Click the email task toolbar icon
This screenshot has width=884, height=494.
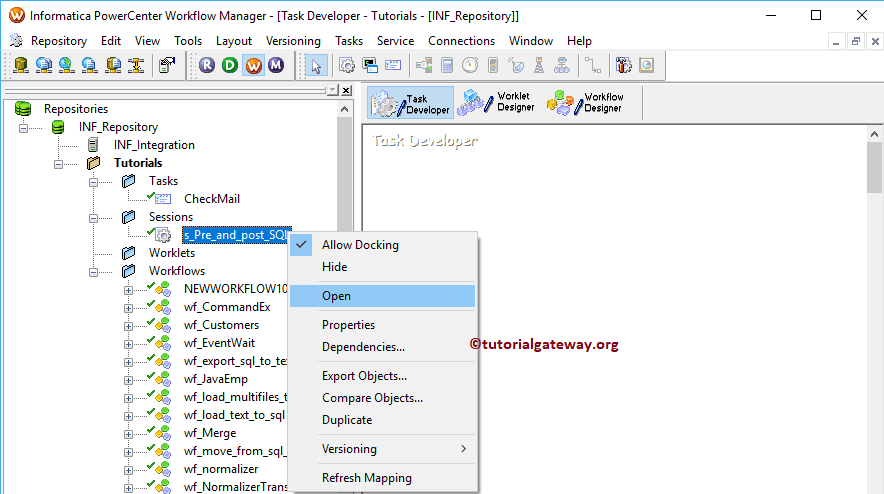(393, 65)
